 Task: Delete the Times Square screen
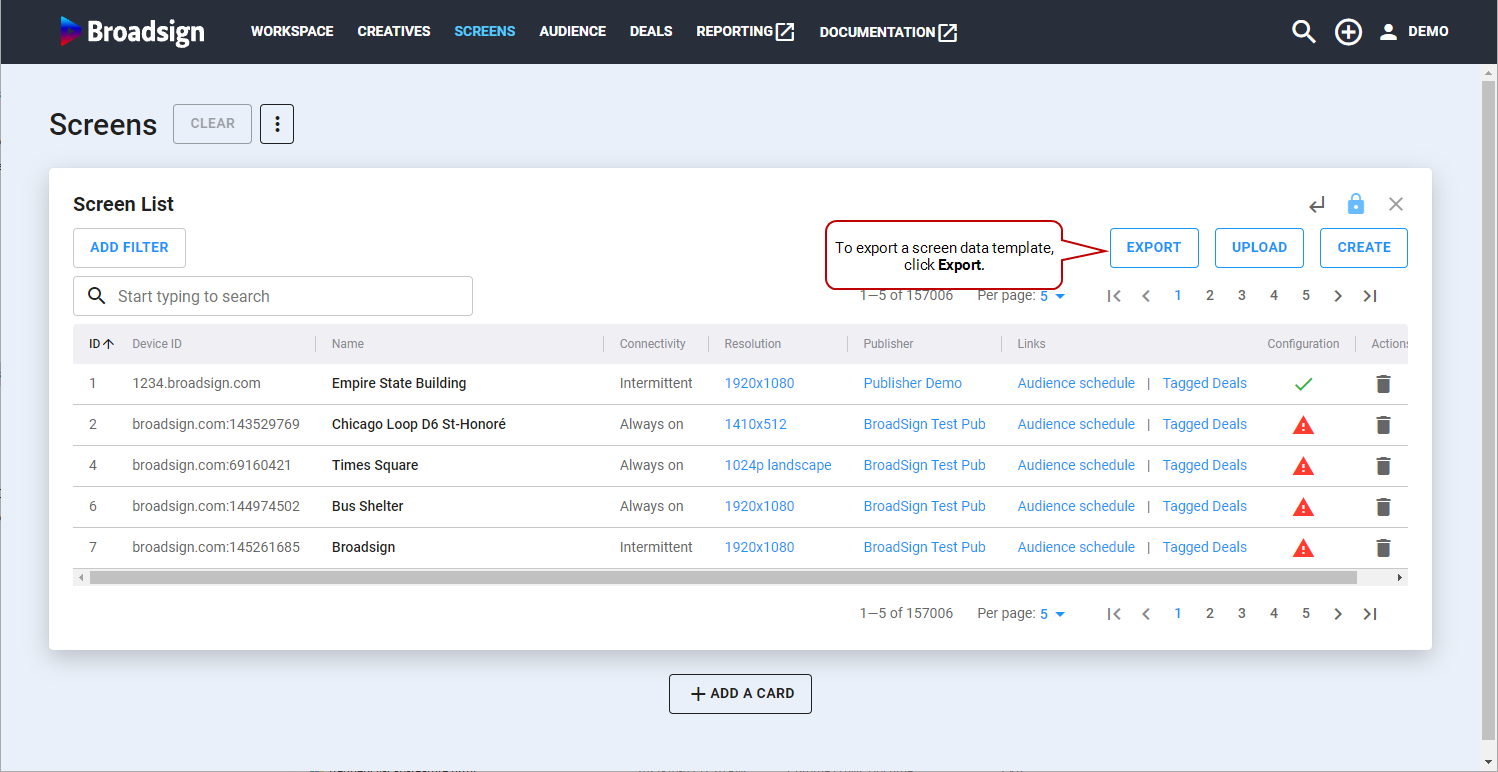(1383, 466)
